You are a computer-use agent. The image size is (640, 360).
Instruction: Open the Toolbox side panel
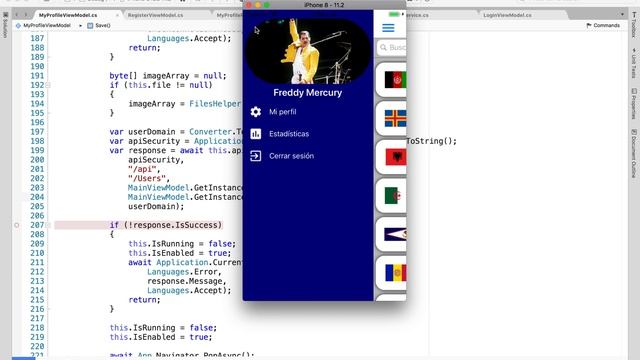(634, 25)
